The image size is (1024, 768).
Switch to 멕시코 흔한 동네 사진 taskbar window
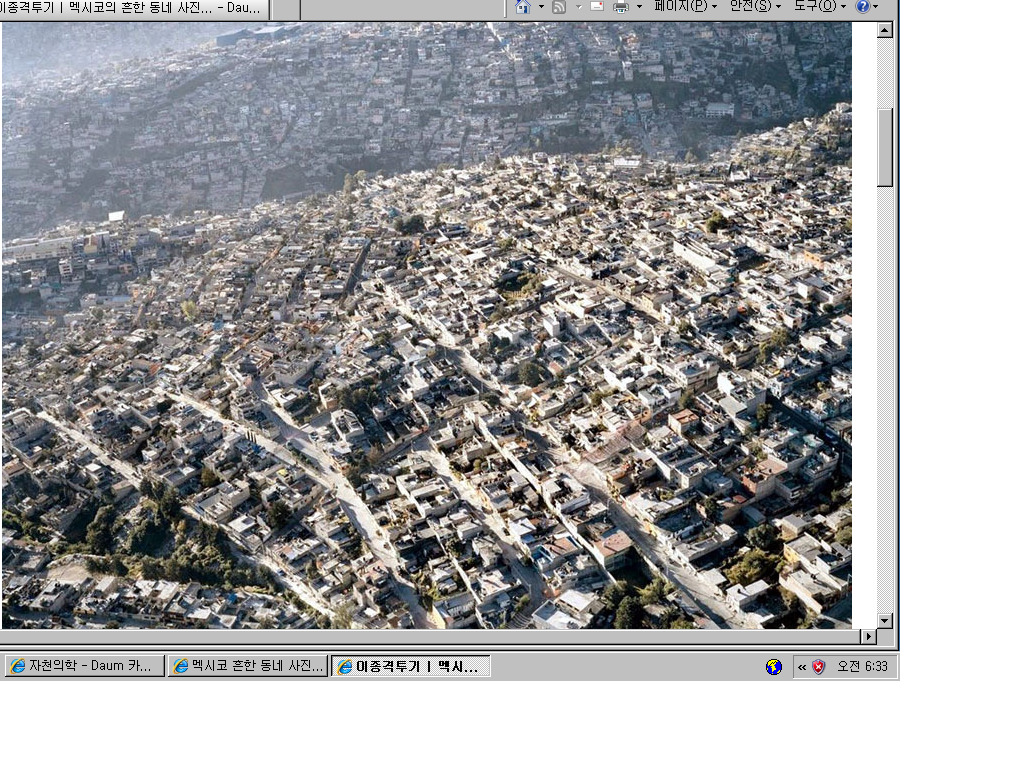(248, 666)
